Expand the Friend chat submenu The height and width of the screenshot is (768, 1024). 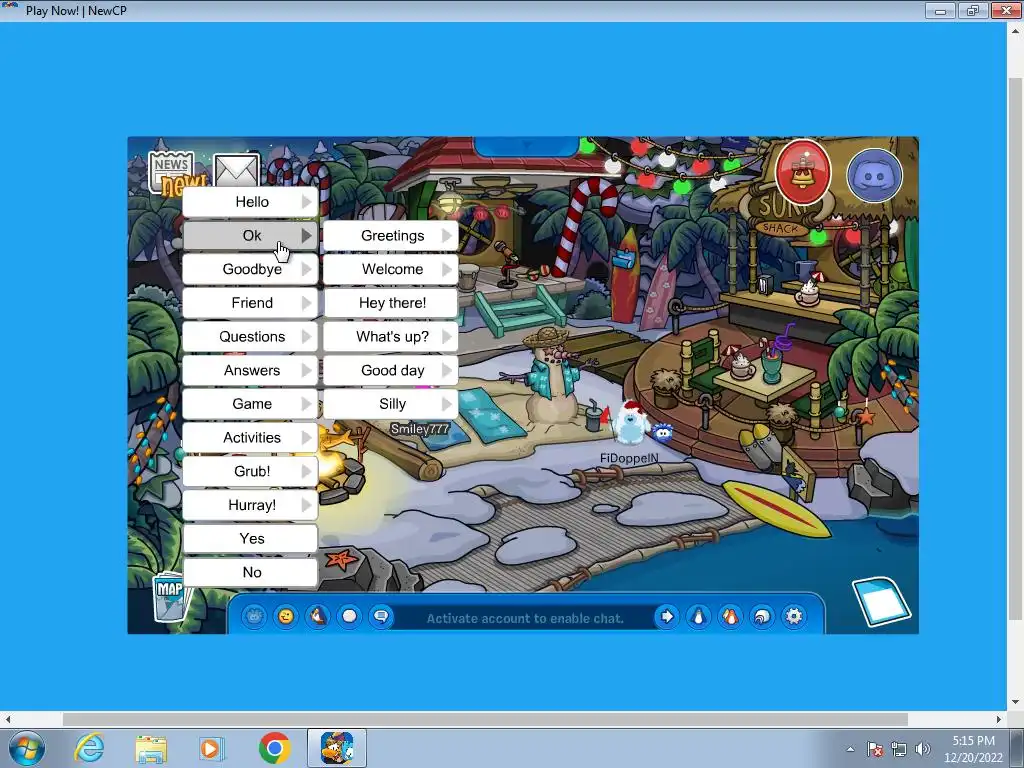coord(250,303)
